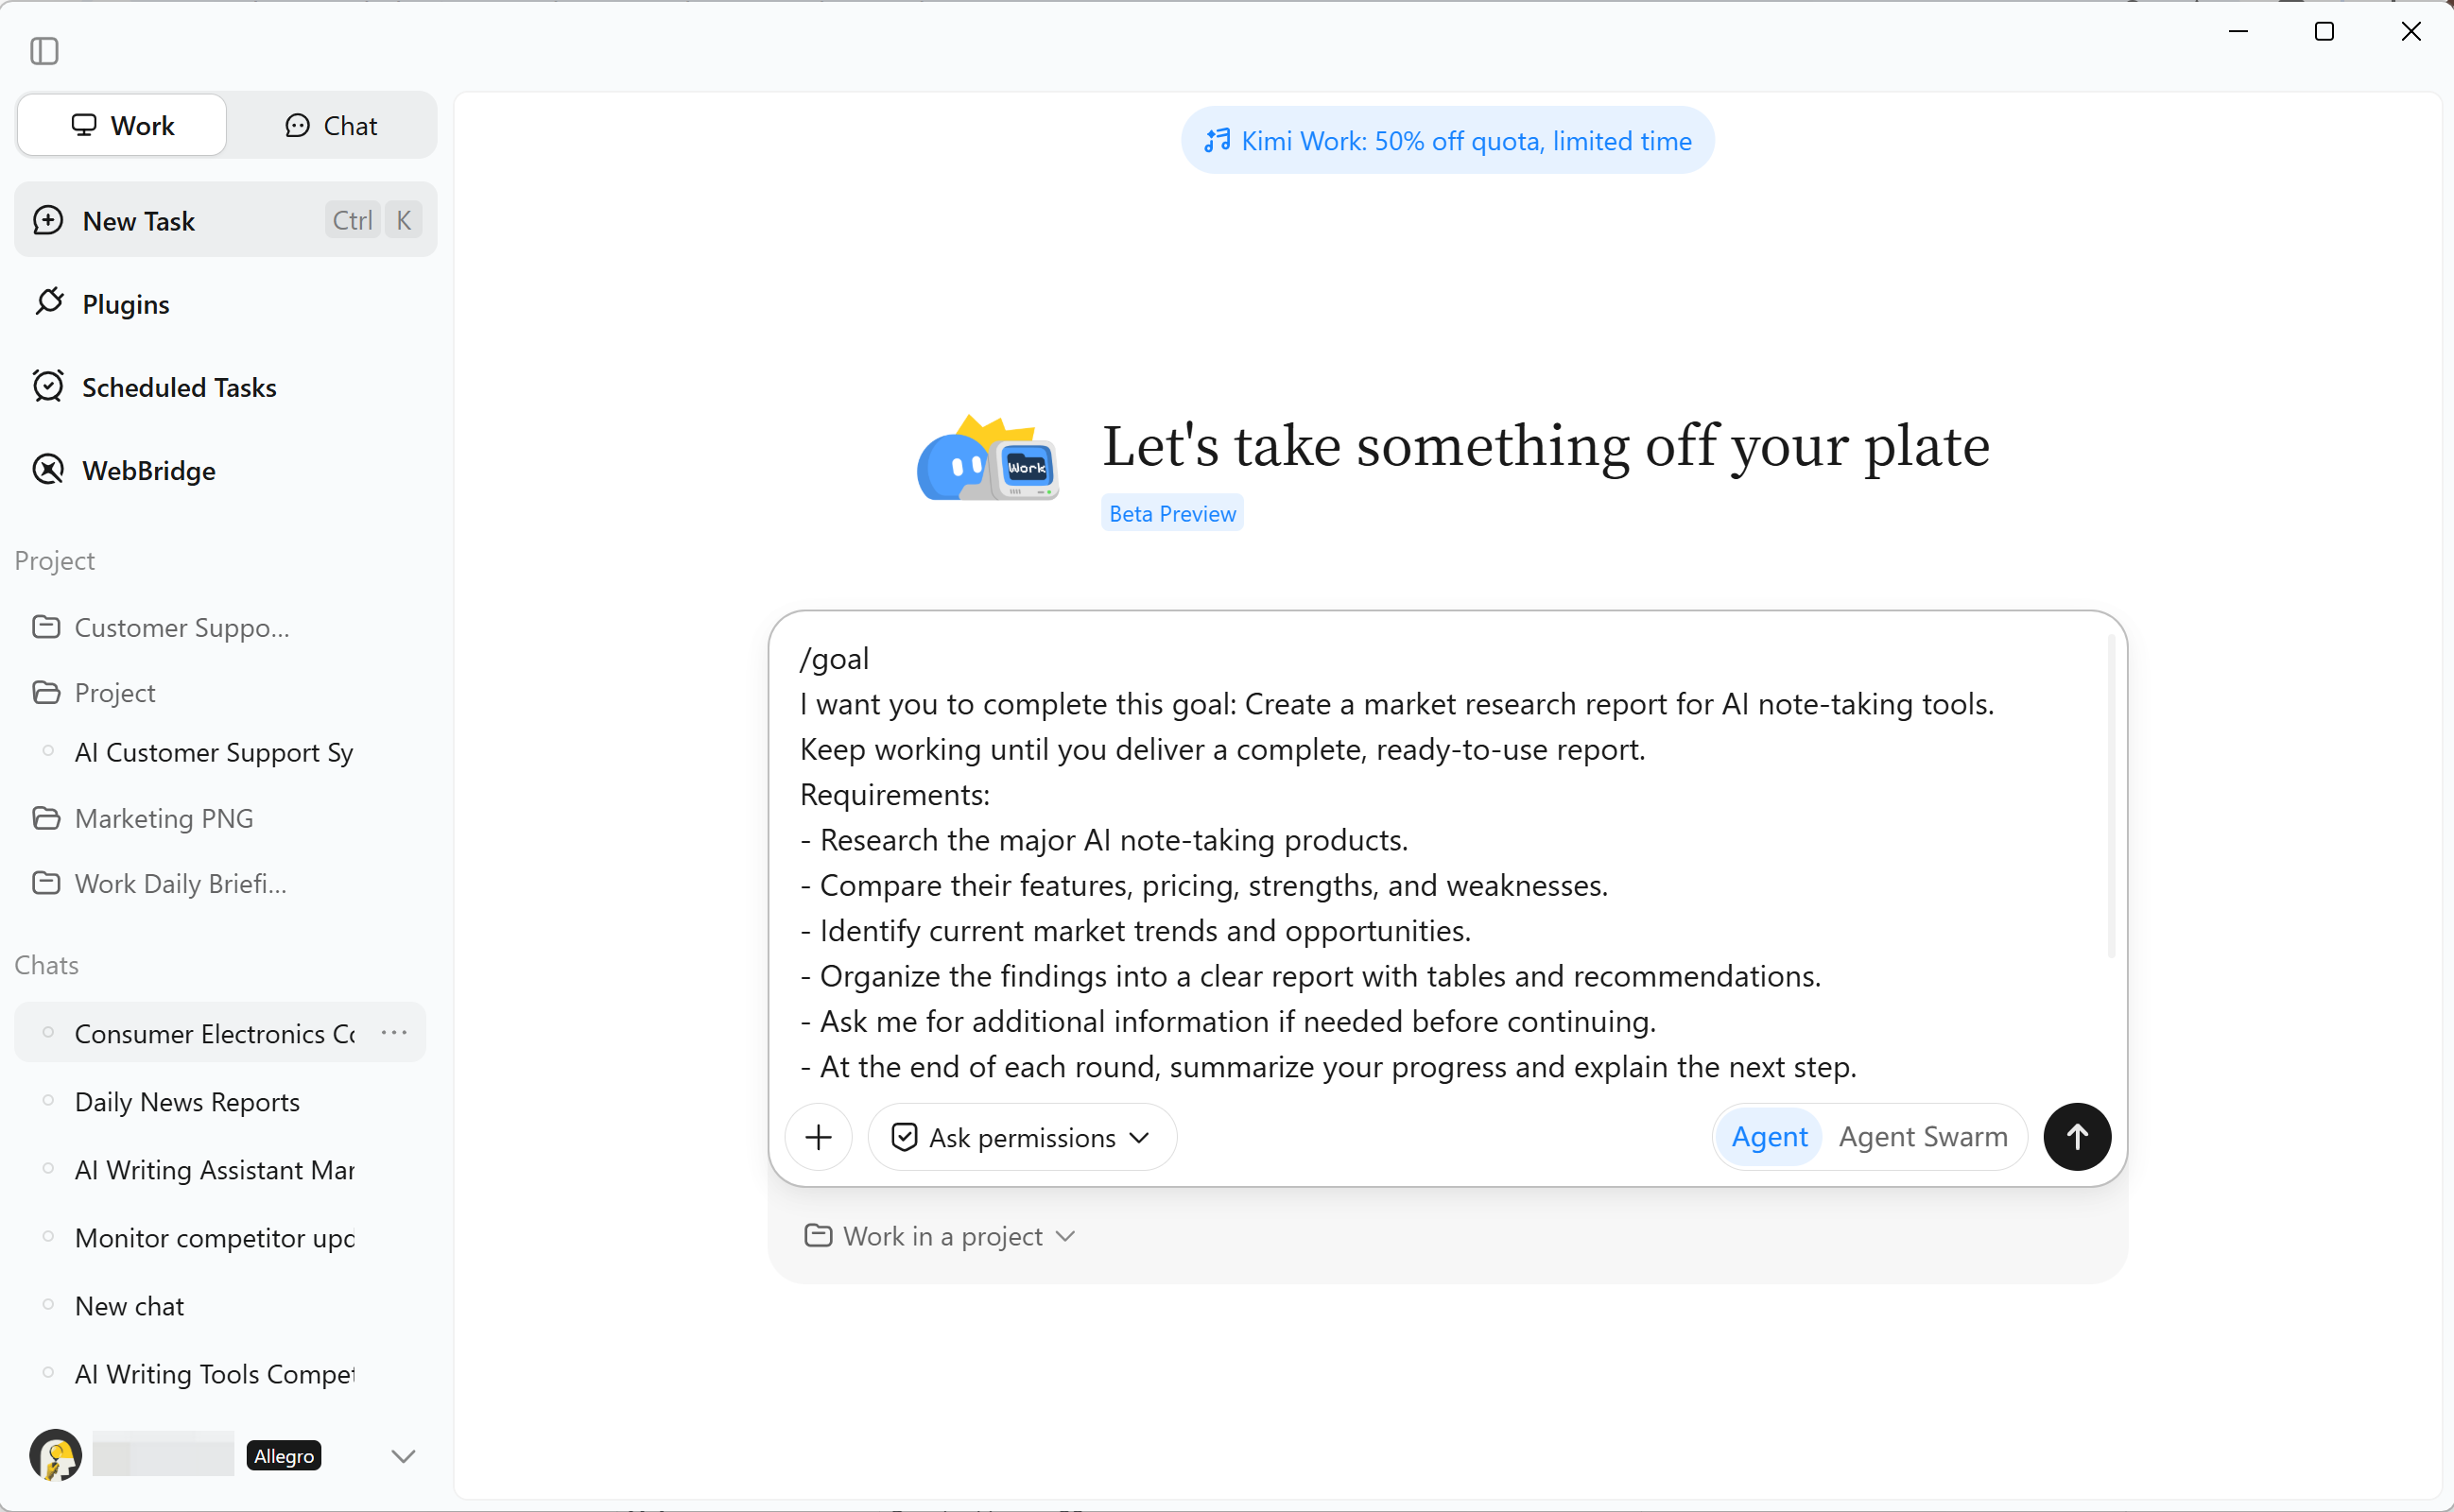Open the Ask permissions dropdown

pos(1022,1138)
